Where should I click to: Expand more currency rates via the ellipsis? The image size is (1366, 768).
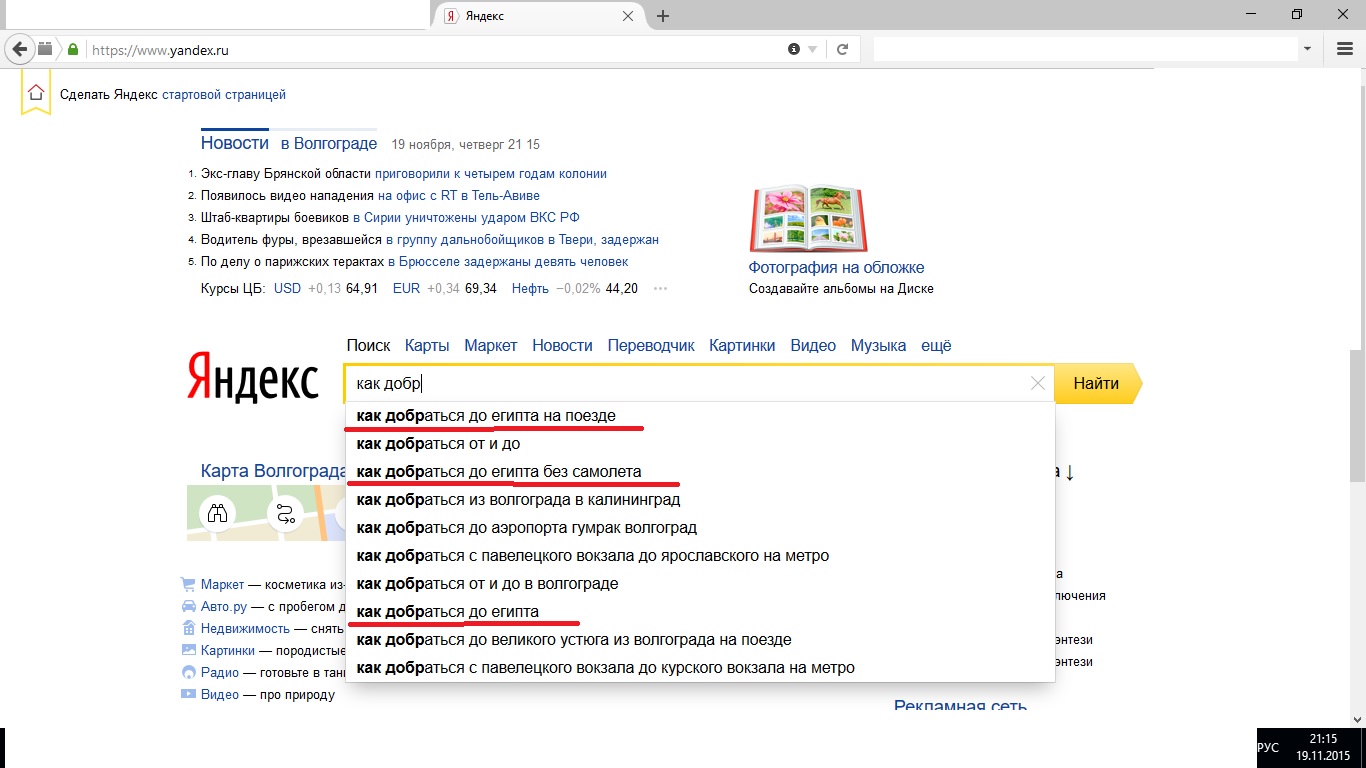tap(660, 289)
